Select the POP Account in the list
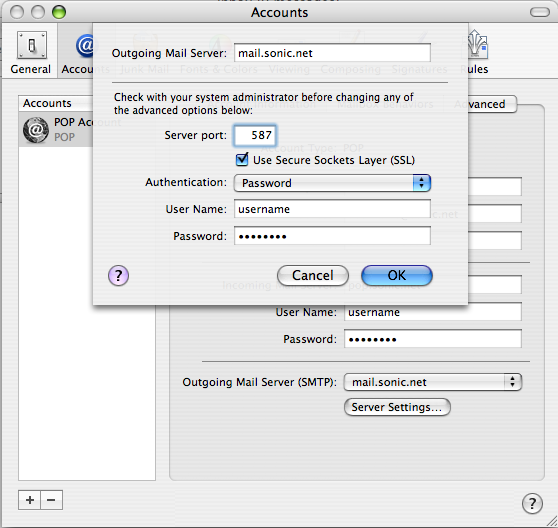558x528 pixels. 56,130
